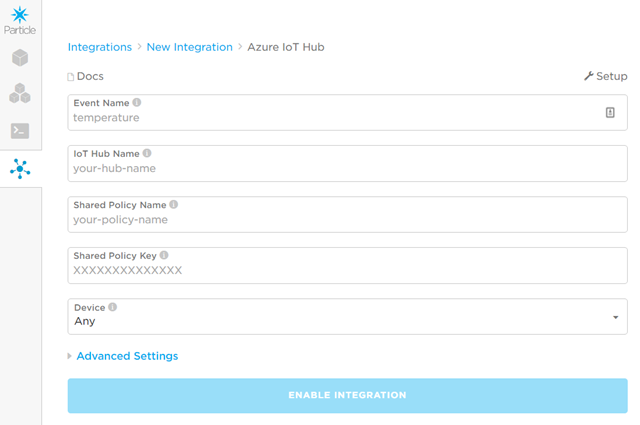Open the Docs link

[88, 76]
